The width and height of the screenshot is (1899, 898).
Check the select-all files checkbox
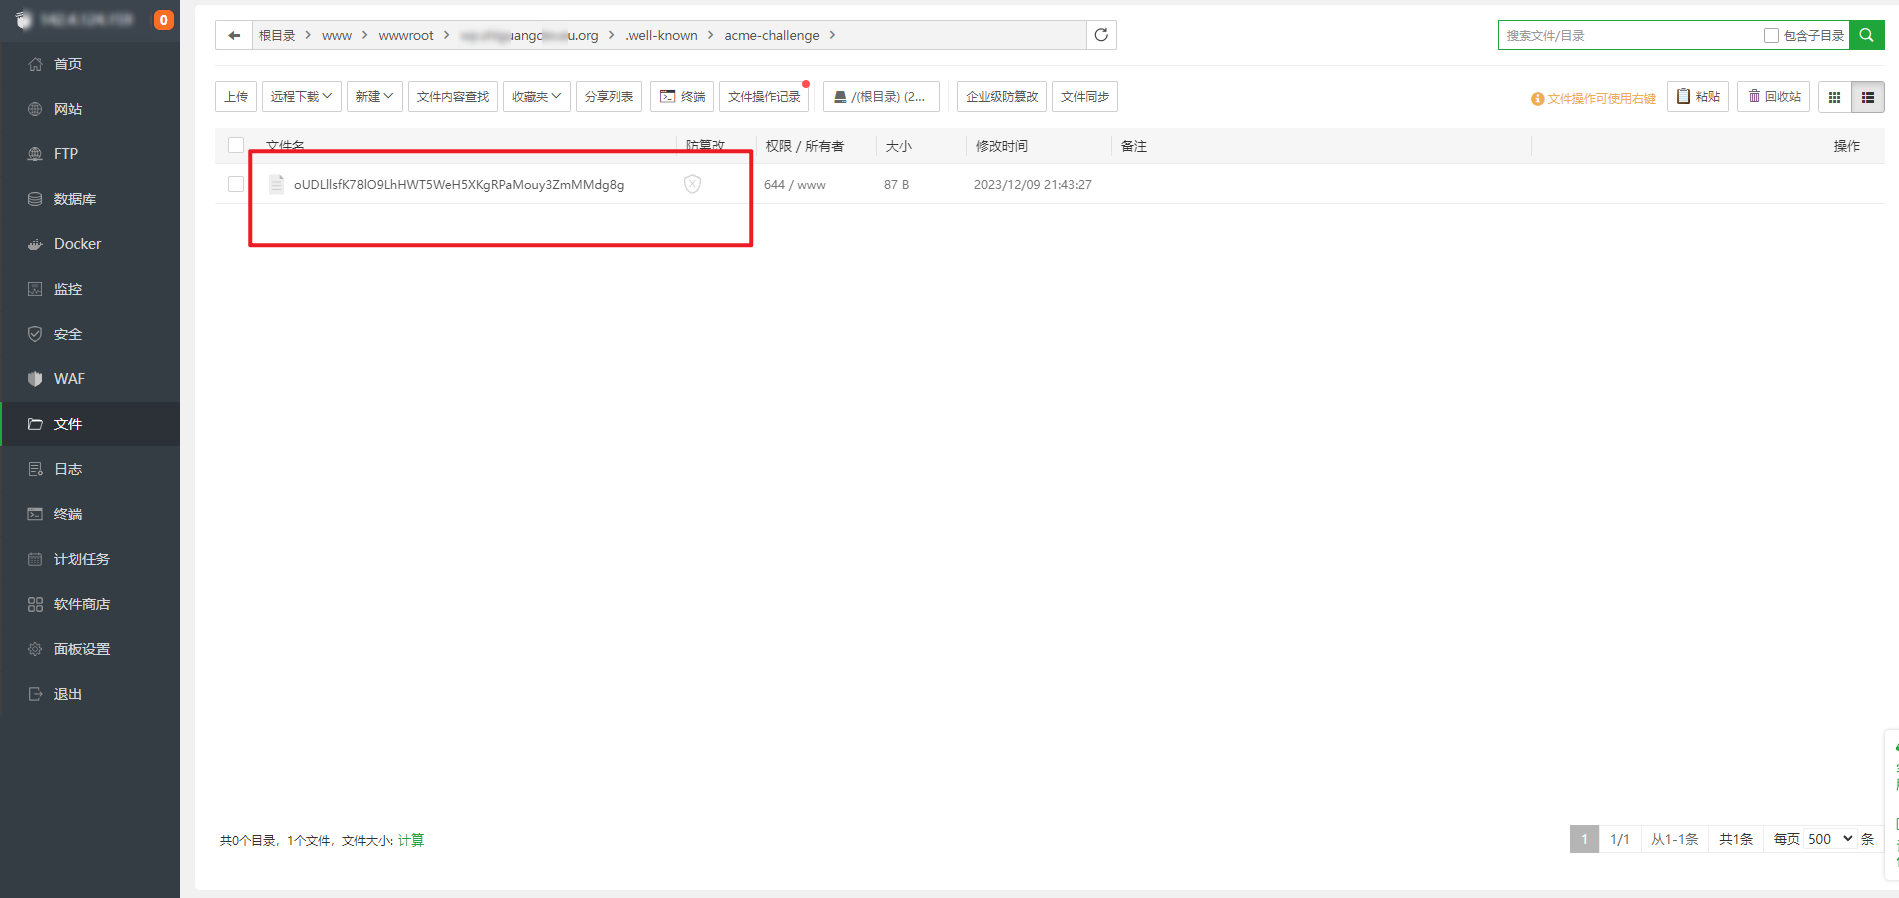pos(236,146)
